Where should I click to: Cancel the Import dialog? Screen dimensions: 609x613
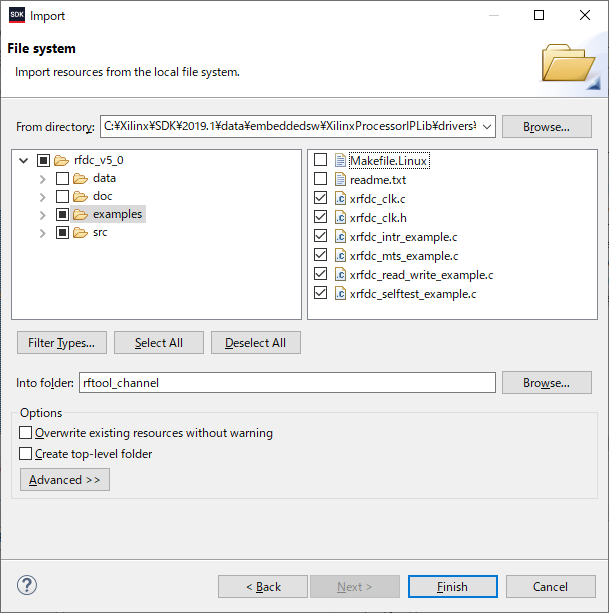point(551,586)
